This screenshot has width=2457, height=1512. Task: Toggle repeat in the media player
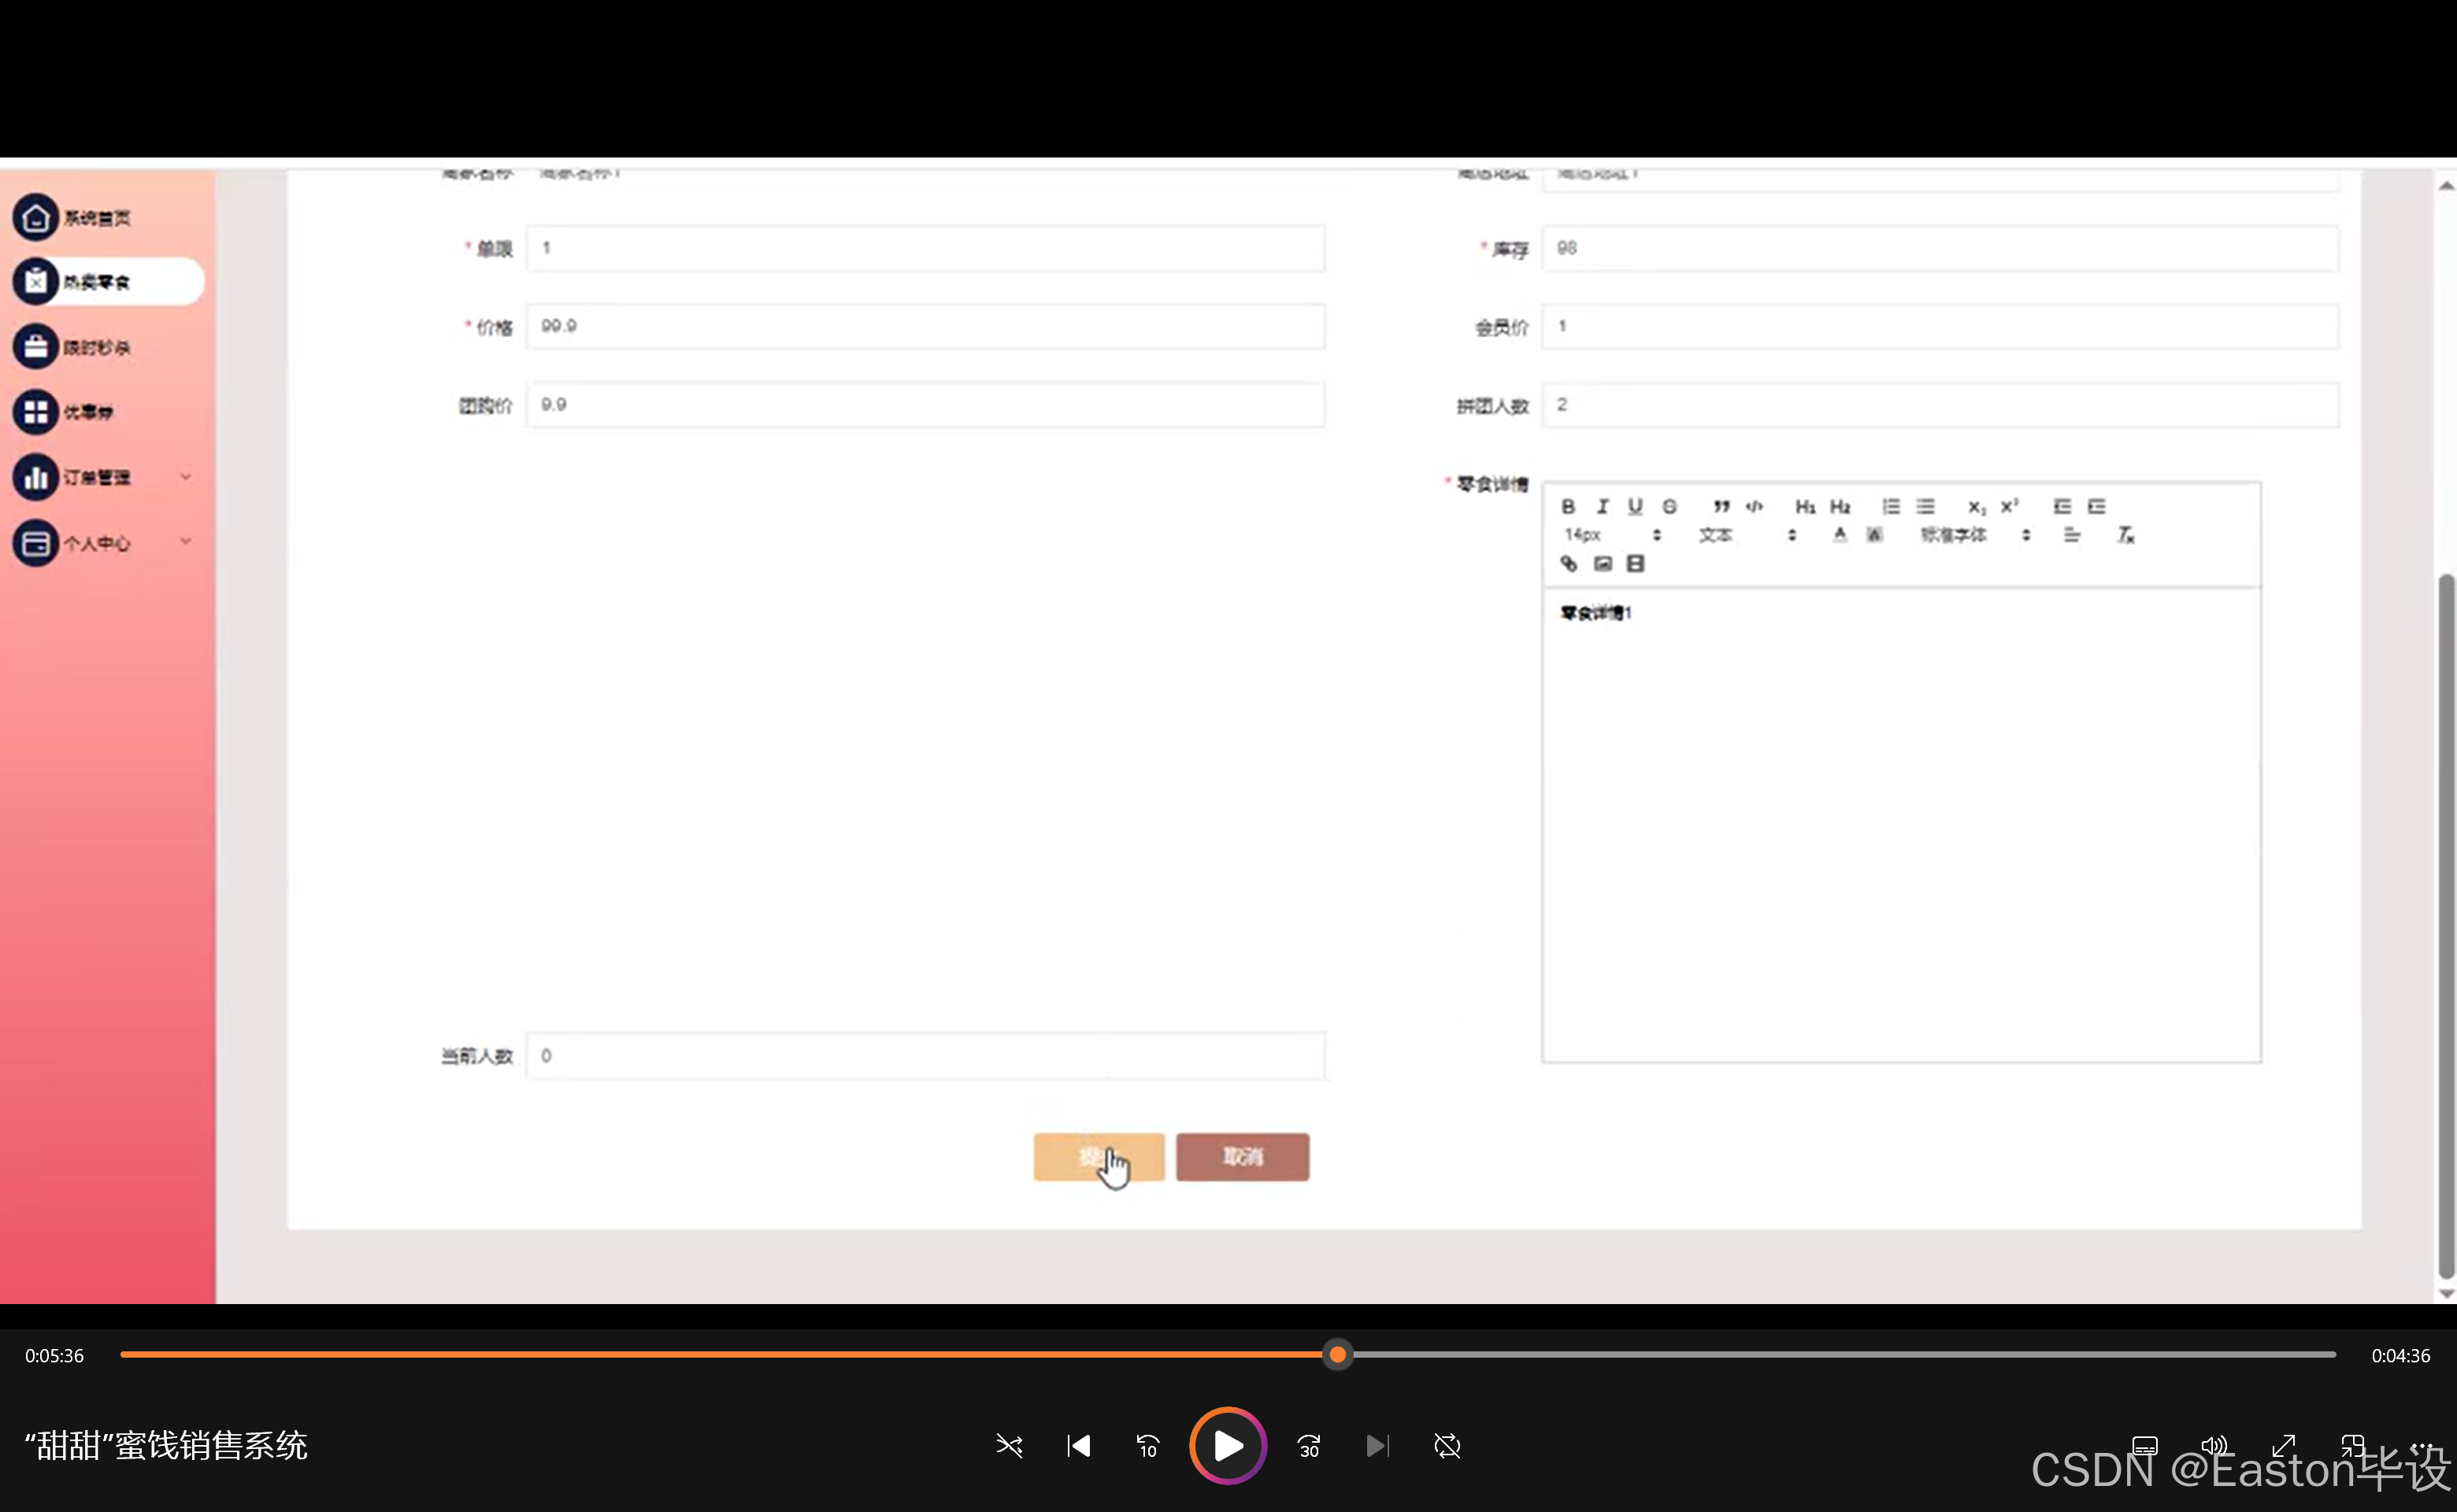click(x=1447, y=1446)
